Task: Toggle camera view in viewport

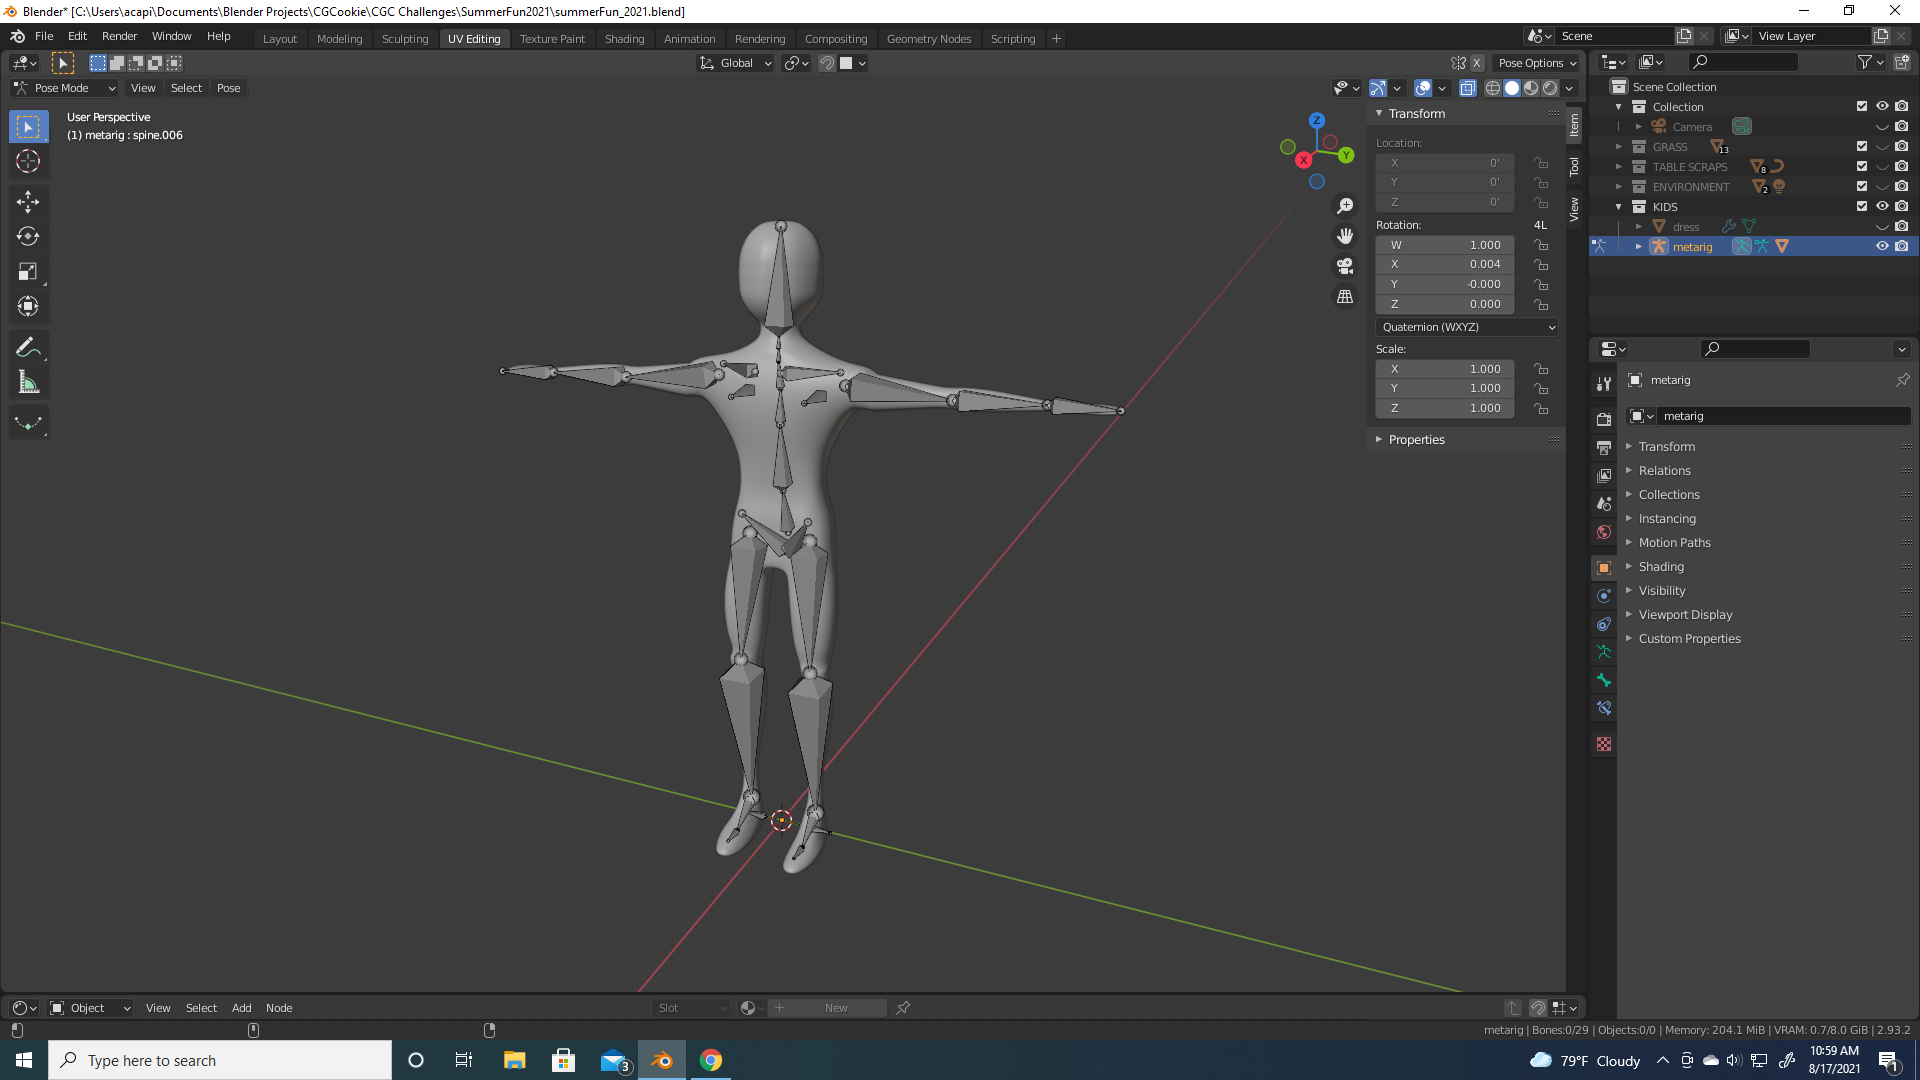Action: 1345,266
